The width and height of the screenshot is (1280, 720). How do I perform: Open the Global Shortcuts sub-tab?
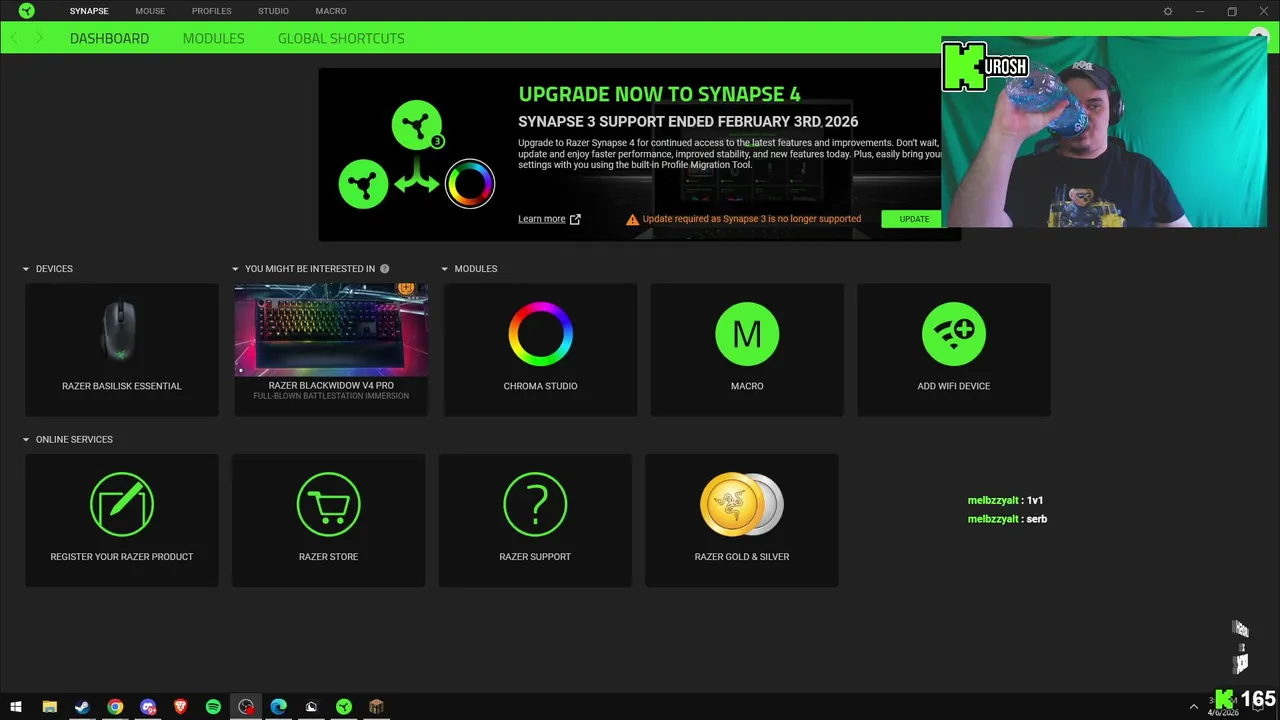coord(341,38)
